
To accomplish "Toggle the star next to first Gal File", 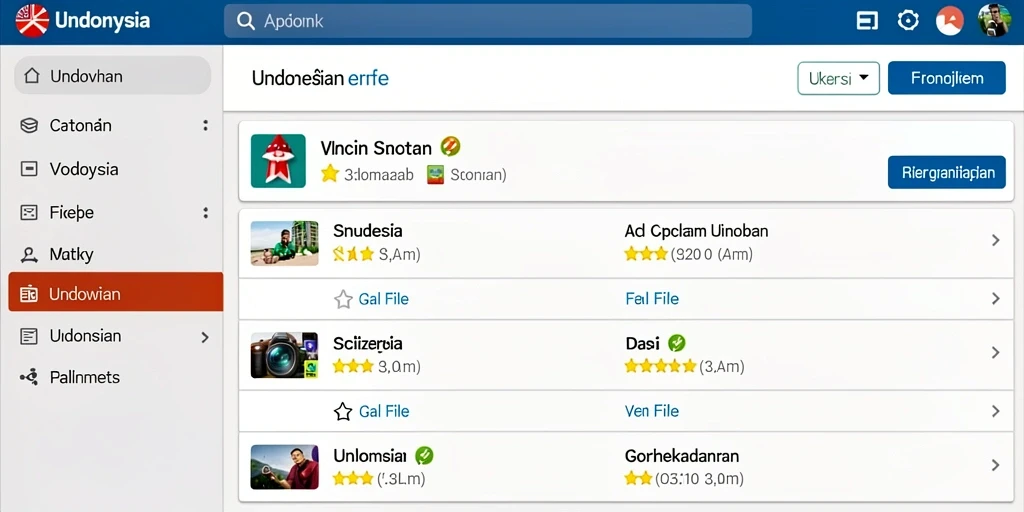I will [343, 299].
